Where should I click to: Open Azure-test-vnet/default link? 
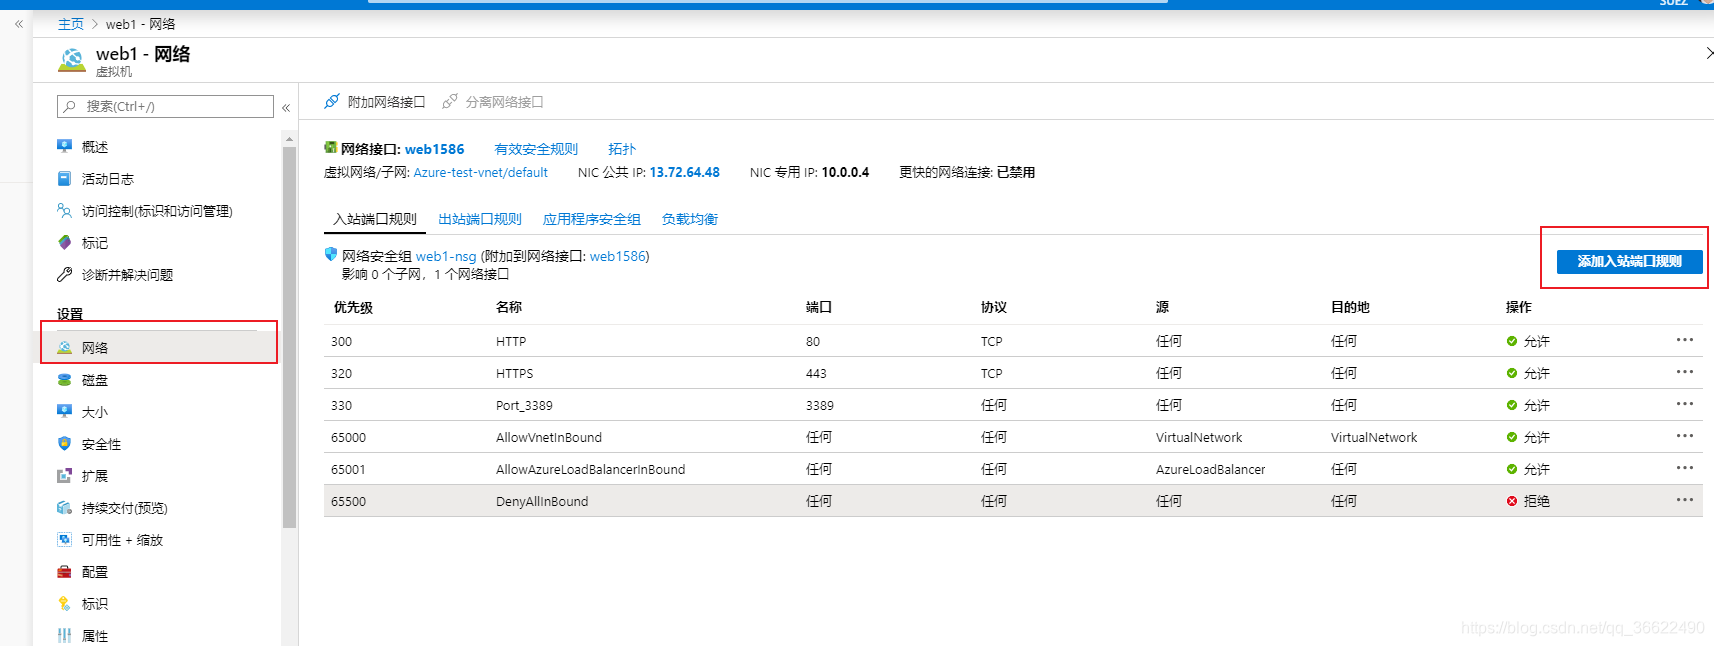click(481, 172)
